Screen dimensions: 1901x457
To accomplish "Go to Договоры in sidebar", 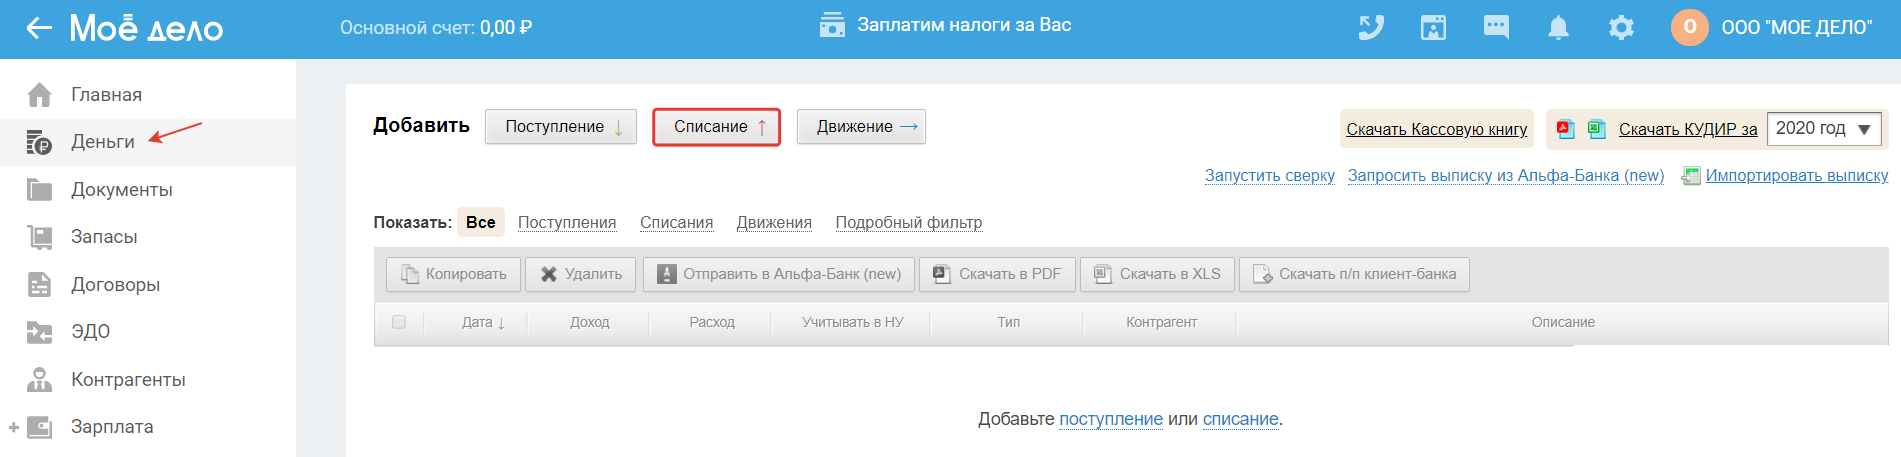I will click(115, 285).
